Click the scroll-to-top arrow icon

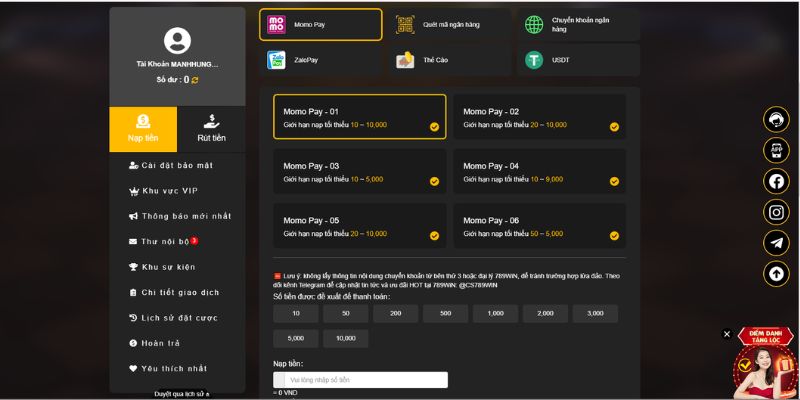click(x=776, y=273)
